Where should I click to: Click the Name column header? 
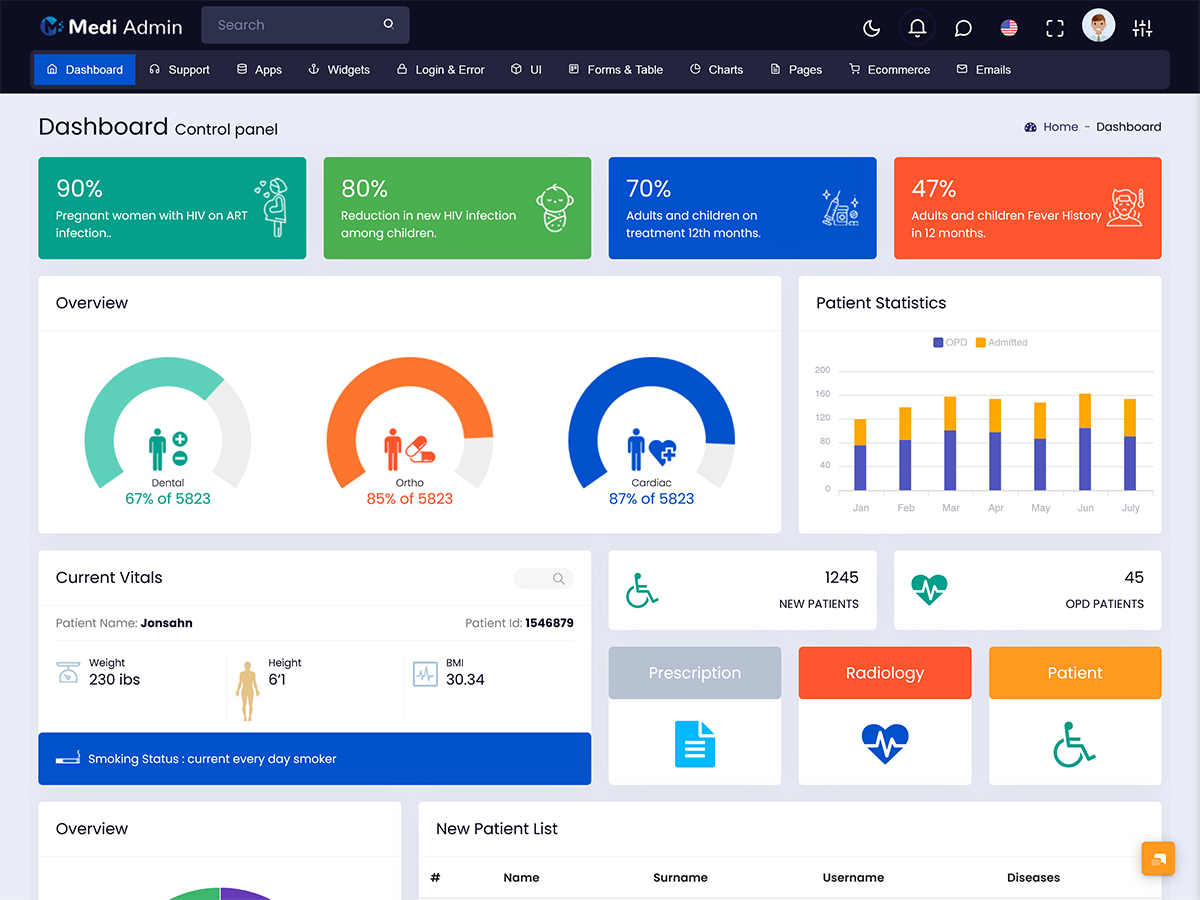coord(521,878)
